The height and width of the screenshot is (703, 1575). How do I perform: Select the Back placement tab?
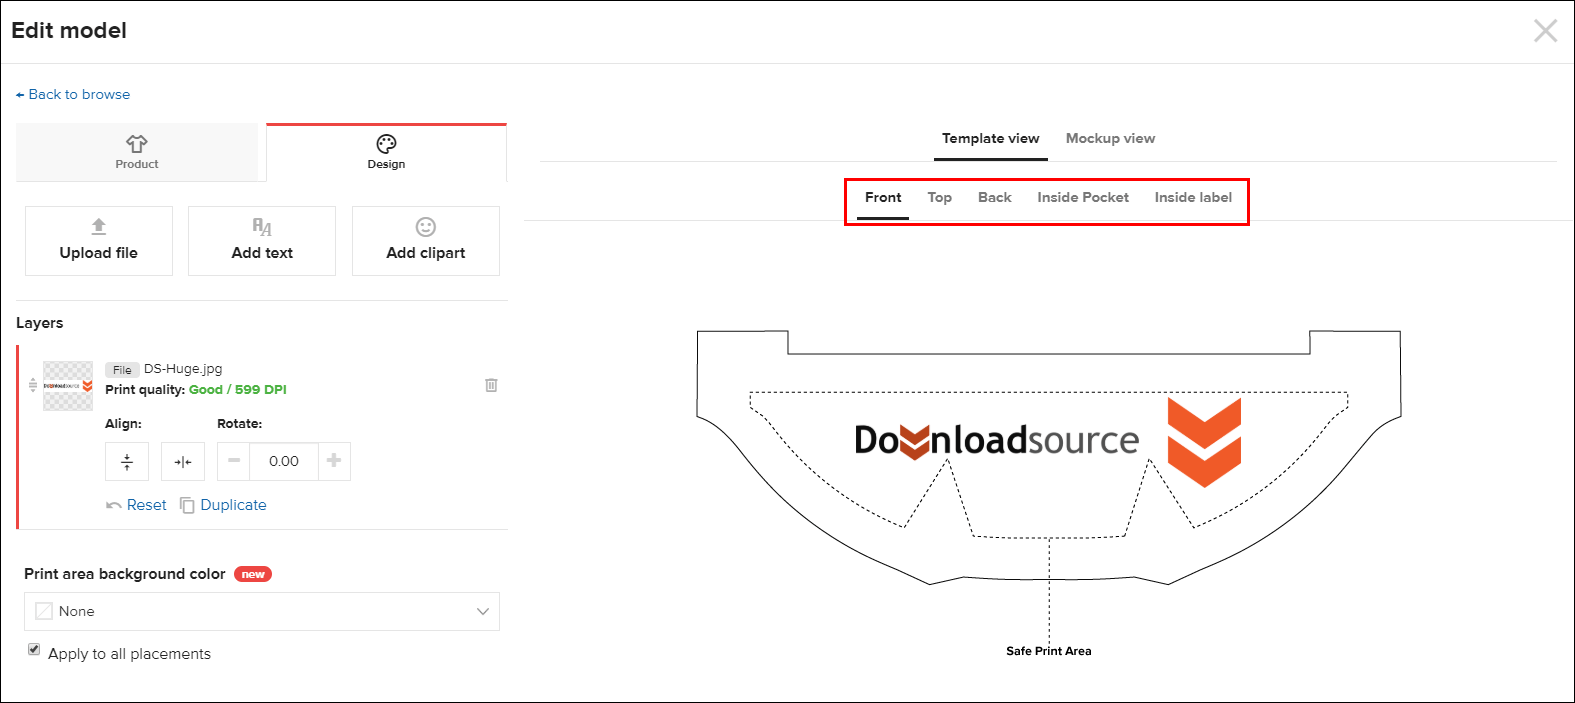point(995,198)
